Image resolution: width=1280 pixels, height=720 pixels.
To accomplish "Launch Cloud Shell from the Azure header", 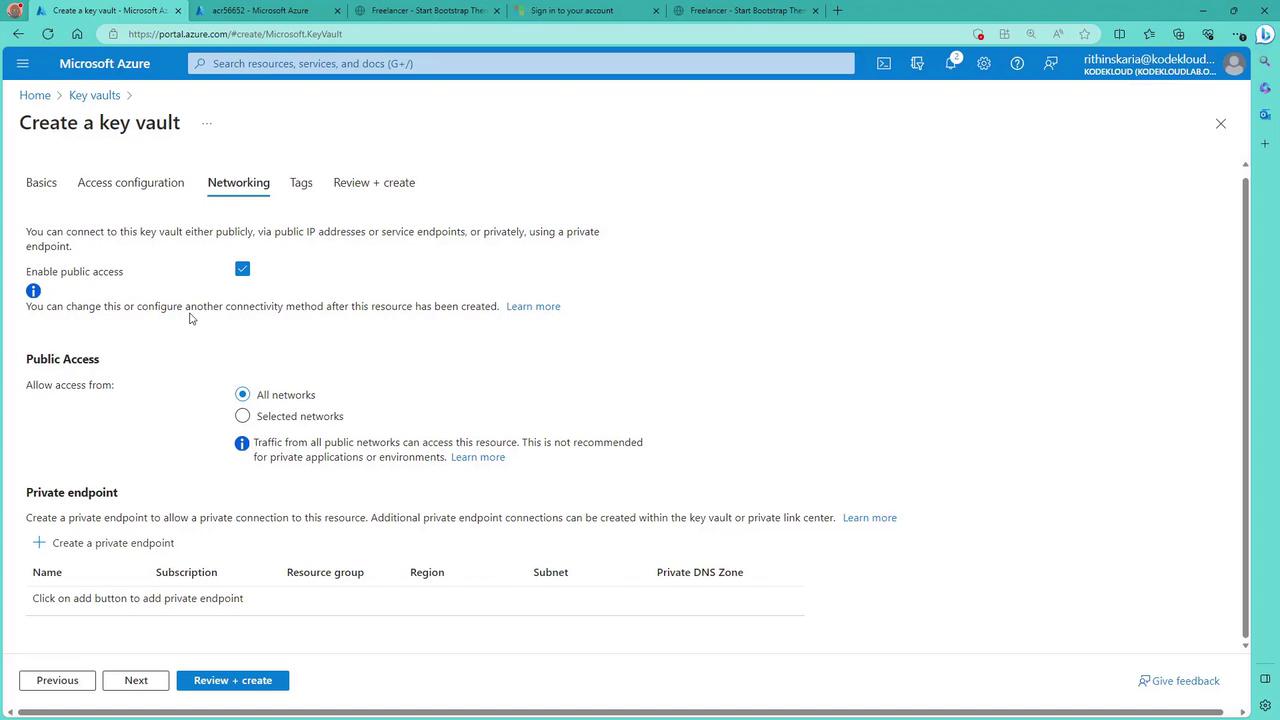I will point(884,64).
